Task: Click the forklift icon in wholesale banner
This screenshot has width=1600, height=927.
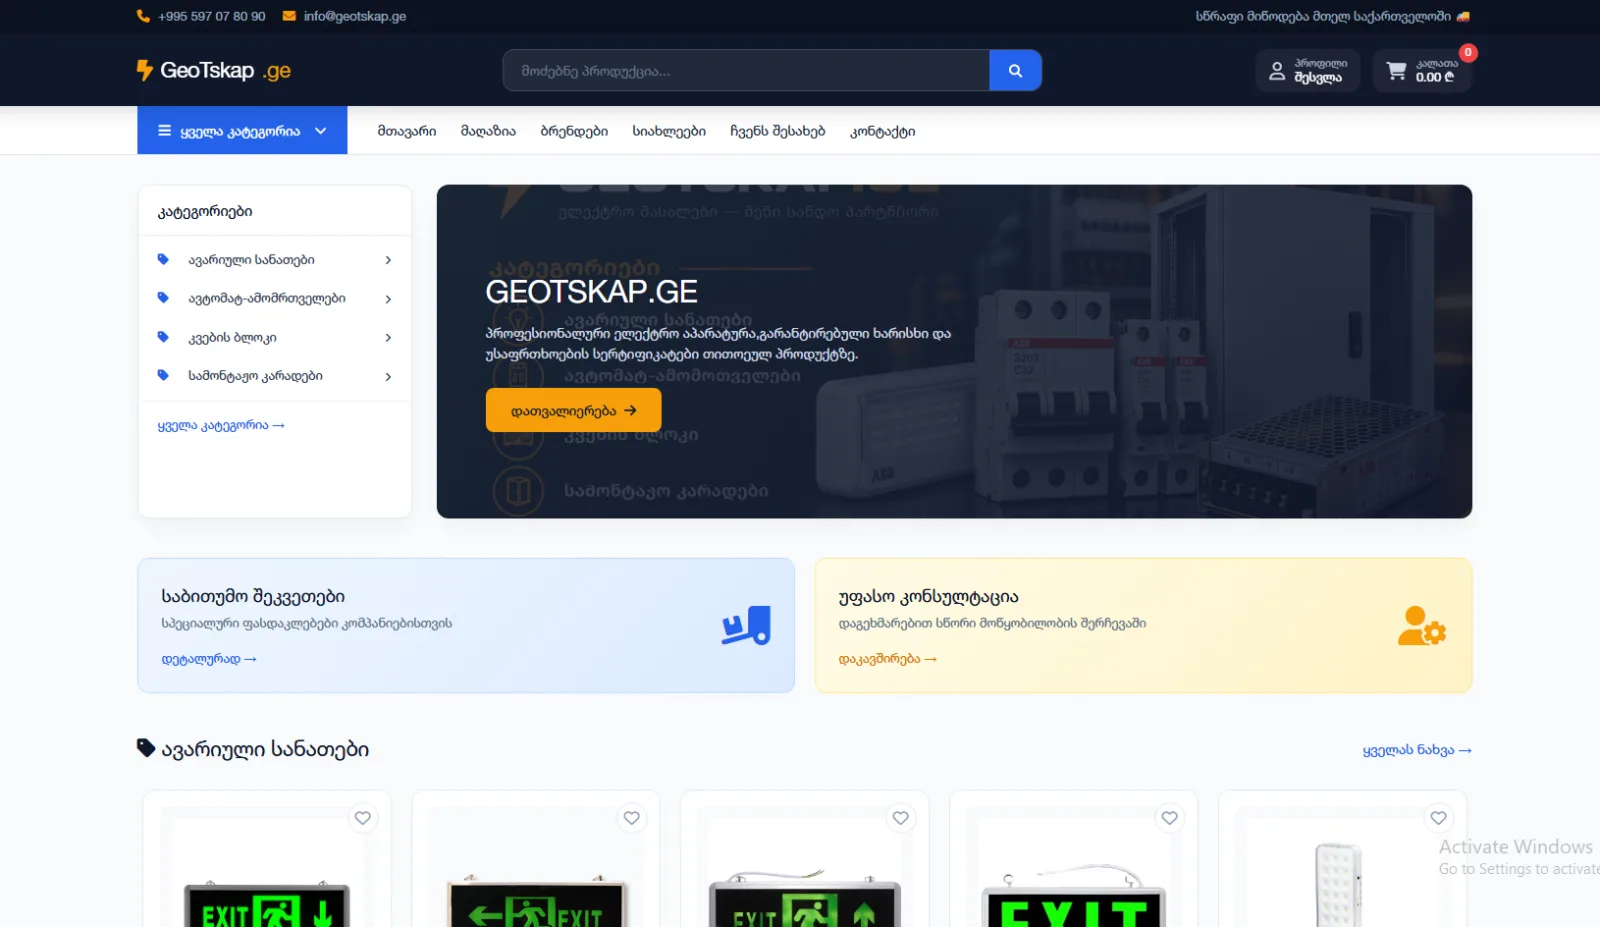Action: (746, 626)
